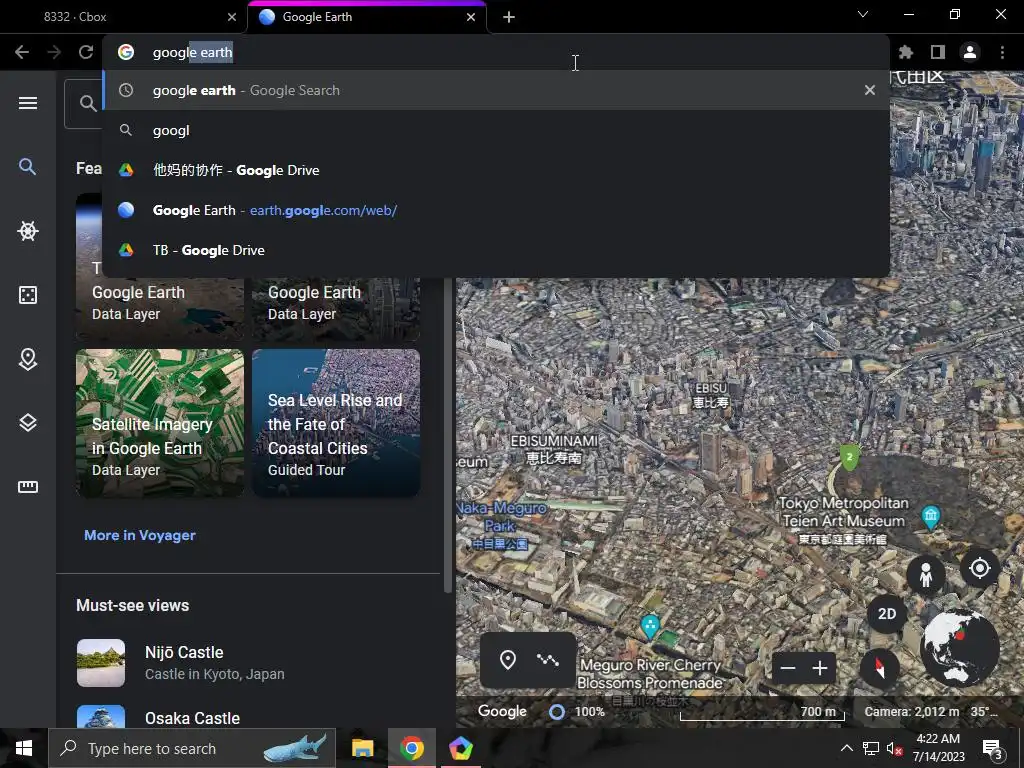1024x768 pixels.
Task: Open File Explorer from taskbar
Action: click(362, 748)
